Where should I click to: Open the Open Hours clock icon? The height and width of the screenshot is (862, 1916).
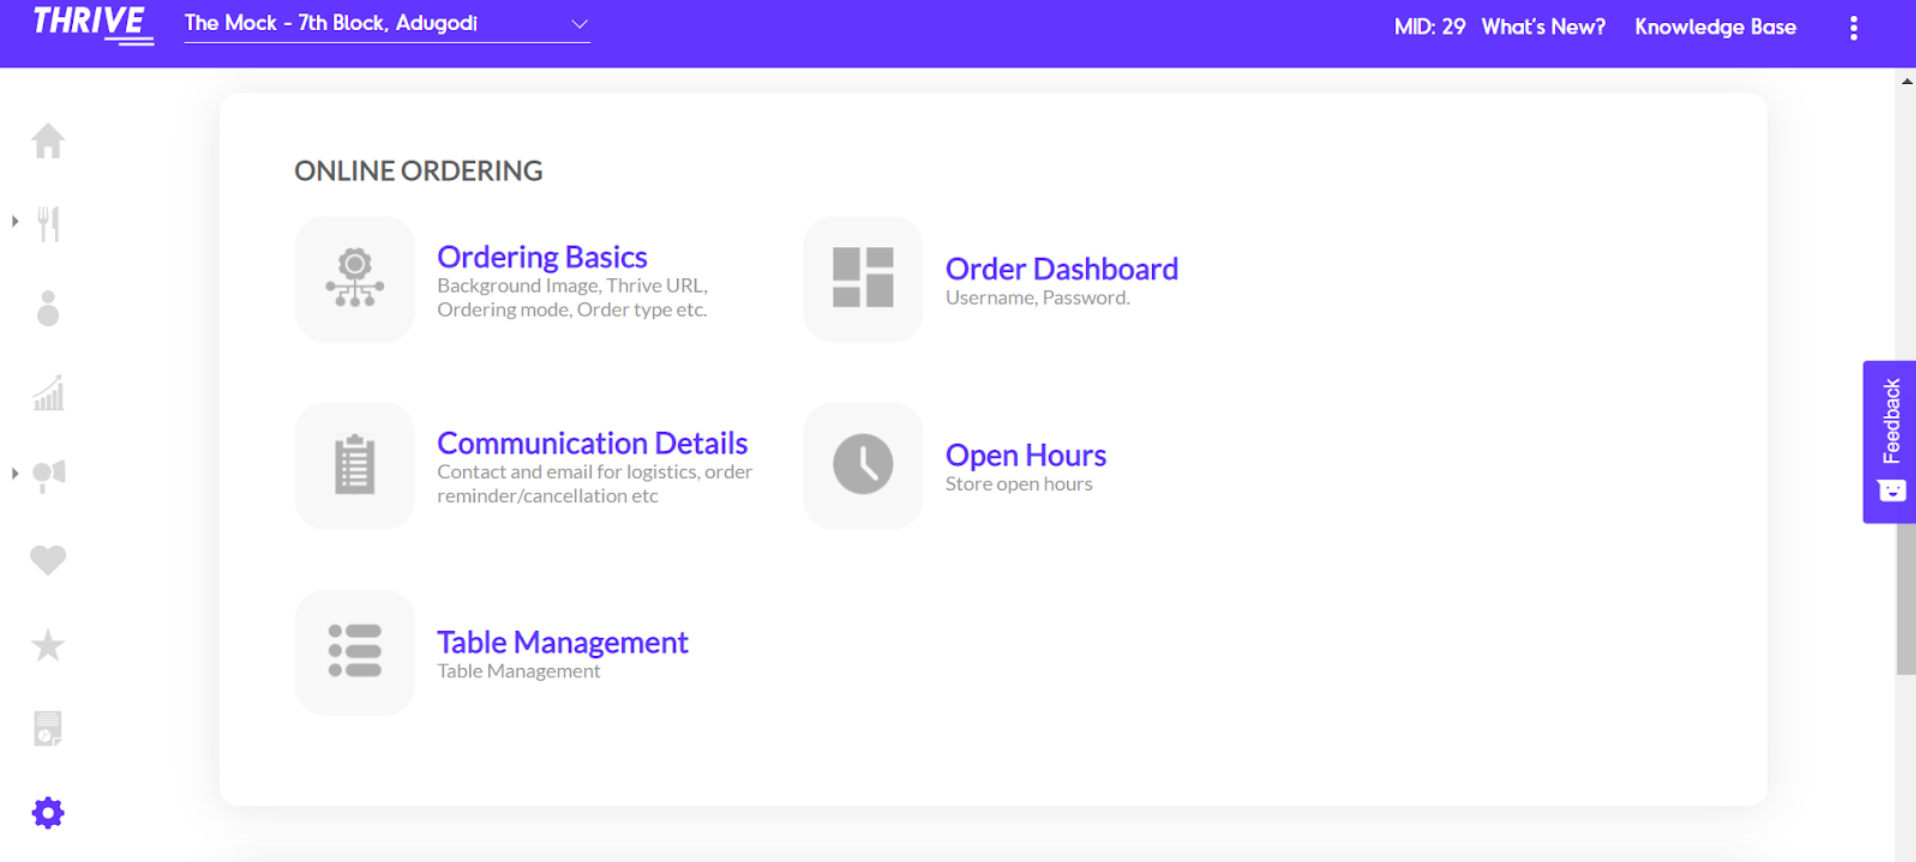pyautogui.click(x=863, y=465)
